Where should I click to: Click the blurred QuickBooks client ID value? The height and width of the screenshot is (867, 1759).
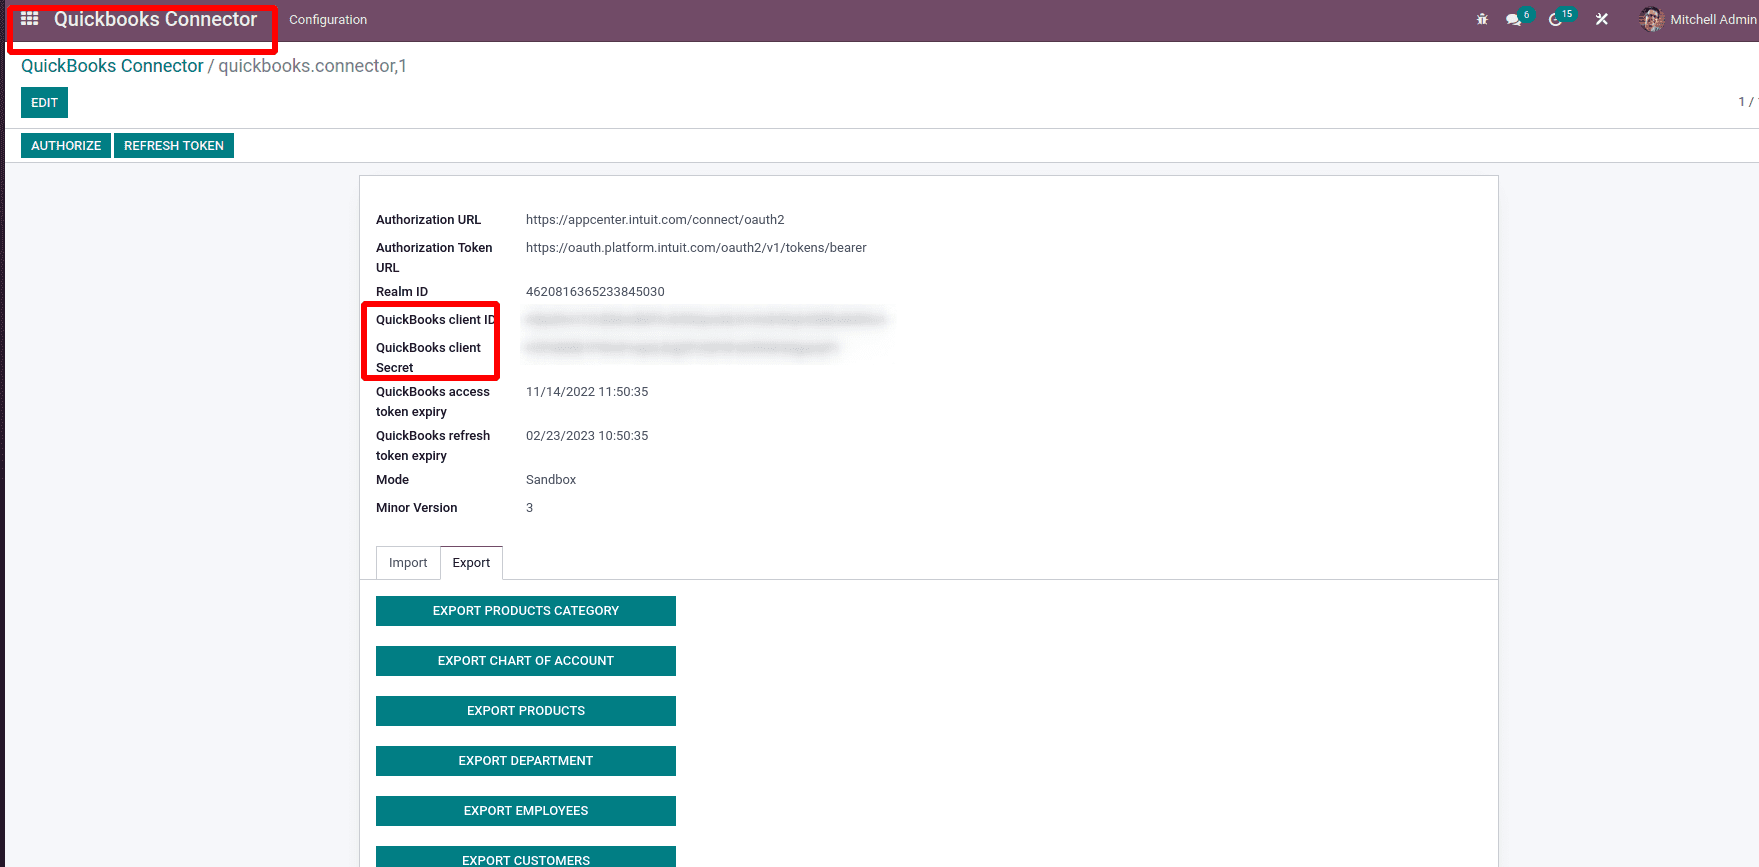coord(705,320)
